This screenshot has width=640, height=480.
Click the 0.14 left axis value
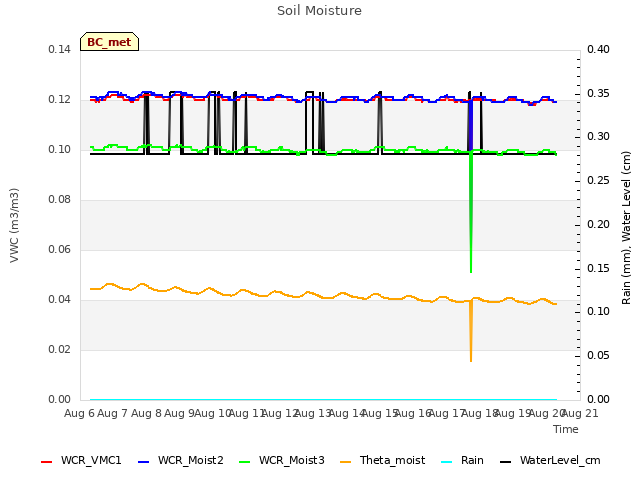point(59,49)
